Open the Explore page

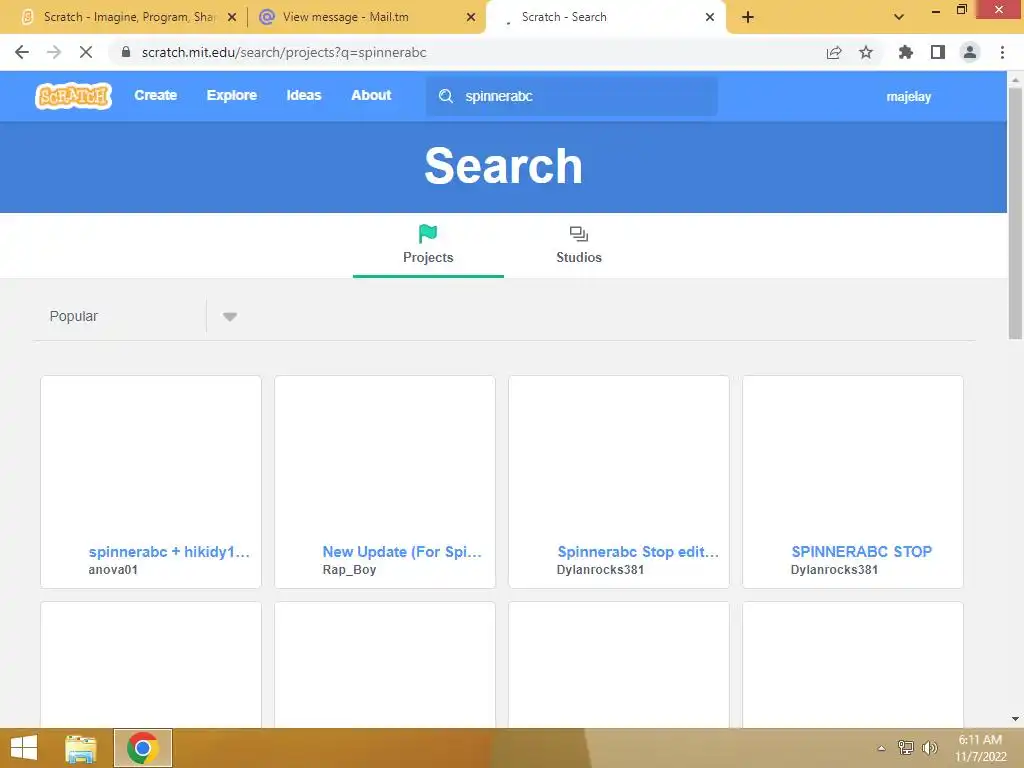click(232, 95)
